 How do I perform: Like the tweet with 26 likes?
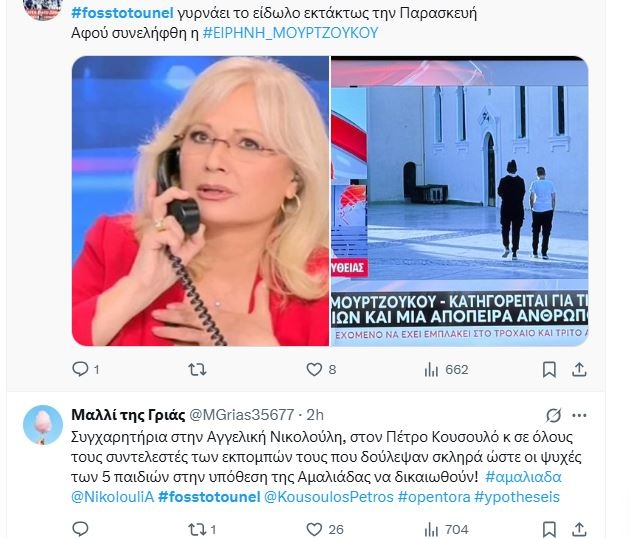tap(314, 529)
